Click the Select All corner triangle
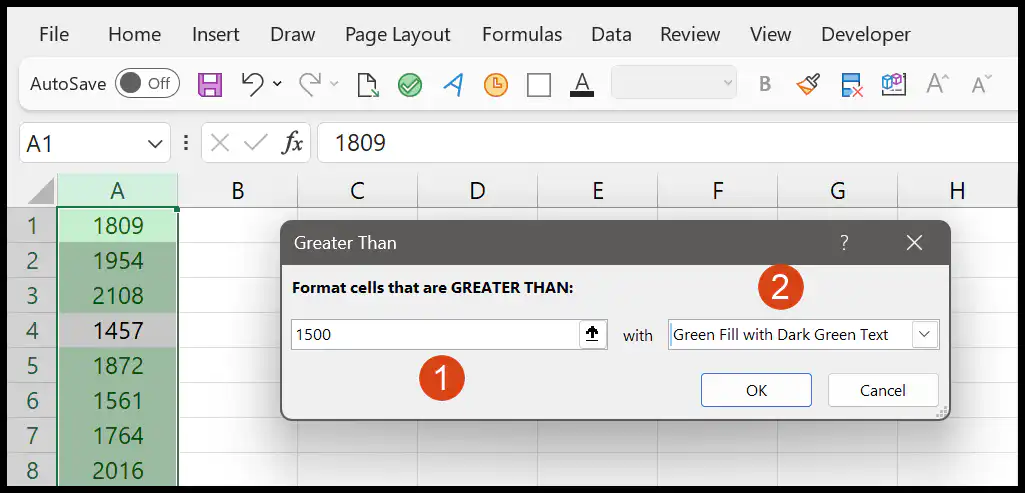1025x493 pixels. point(41,191)
